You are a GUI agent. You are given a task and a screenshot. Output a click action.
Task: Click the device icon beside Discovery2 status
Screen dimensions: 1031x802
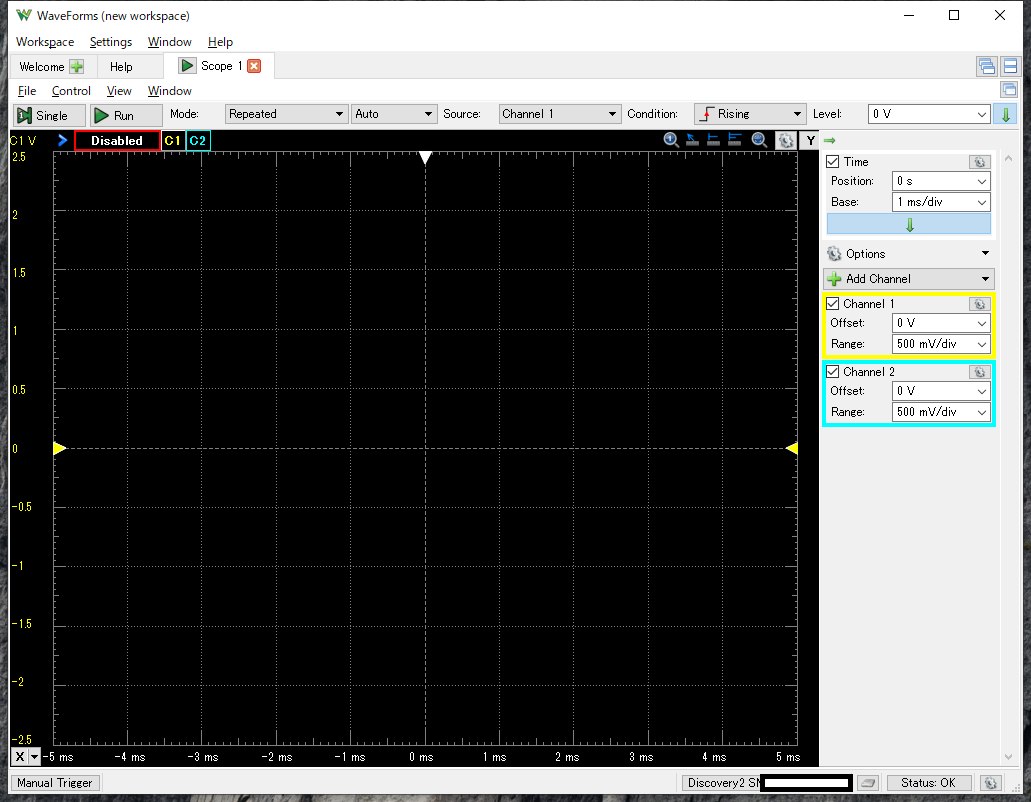(868, 783)
